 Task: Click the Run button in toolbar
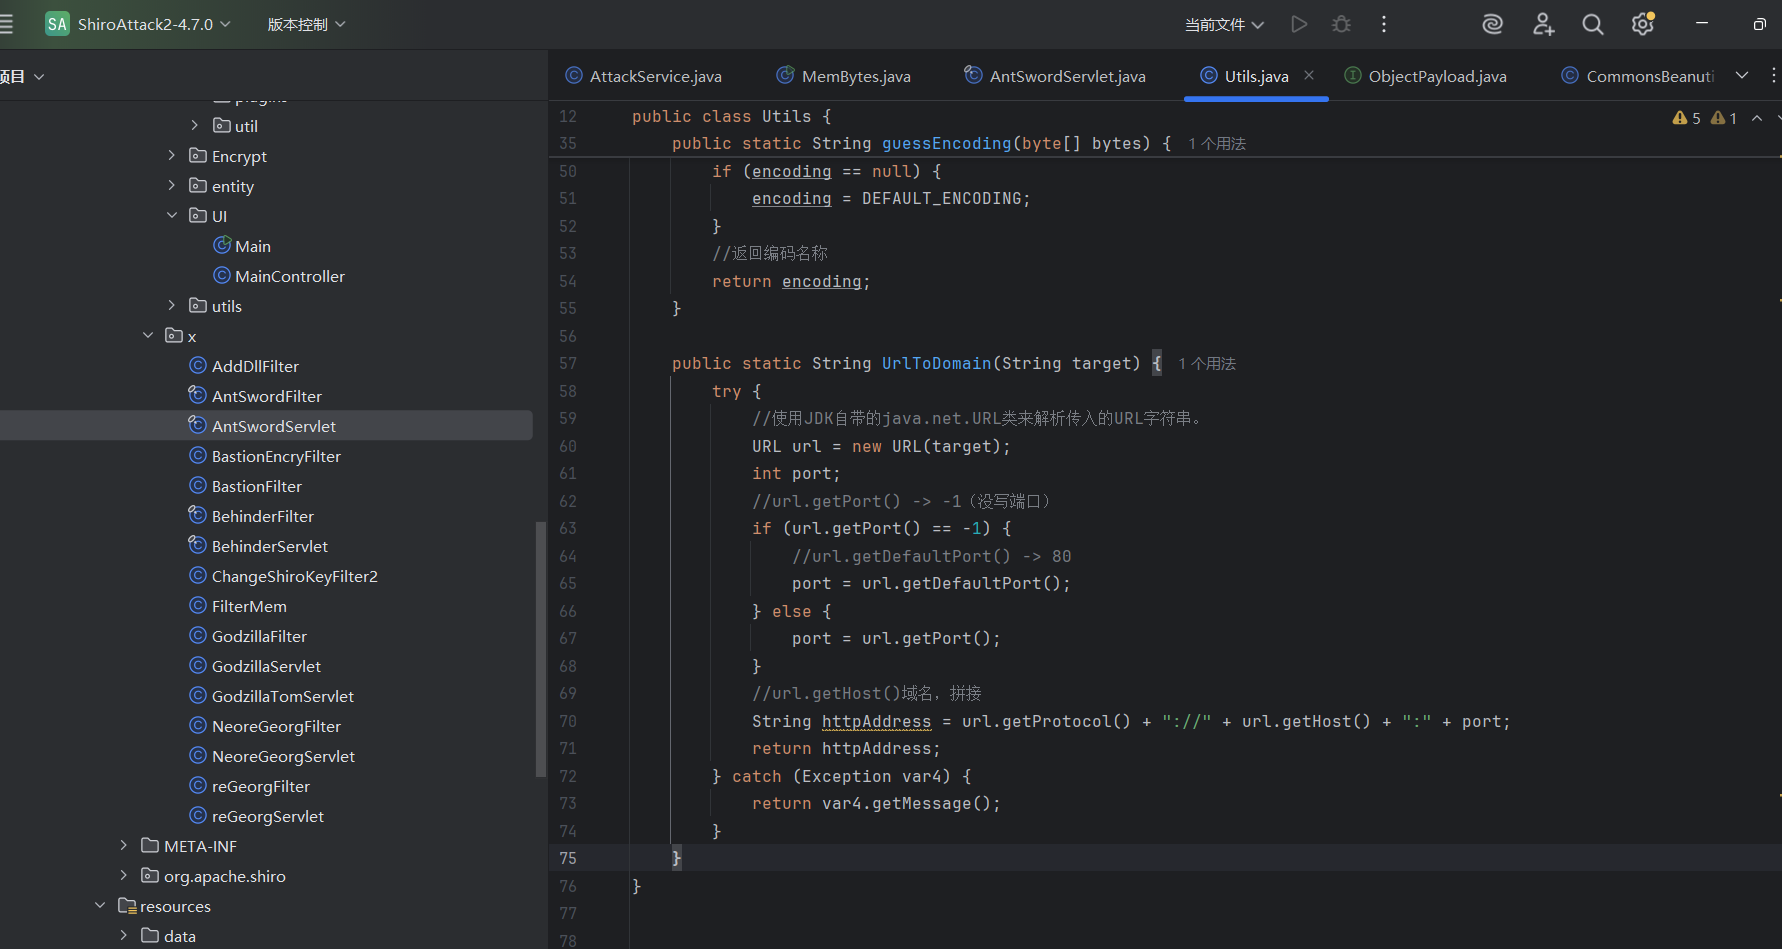click(x=1299, y=24)
